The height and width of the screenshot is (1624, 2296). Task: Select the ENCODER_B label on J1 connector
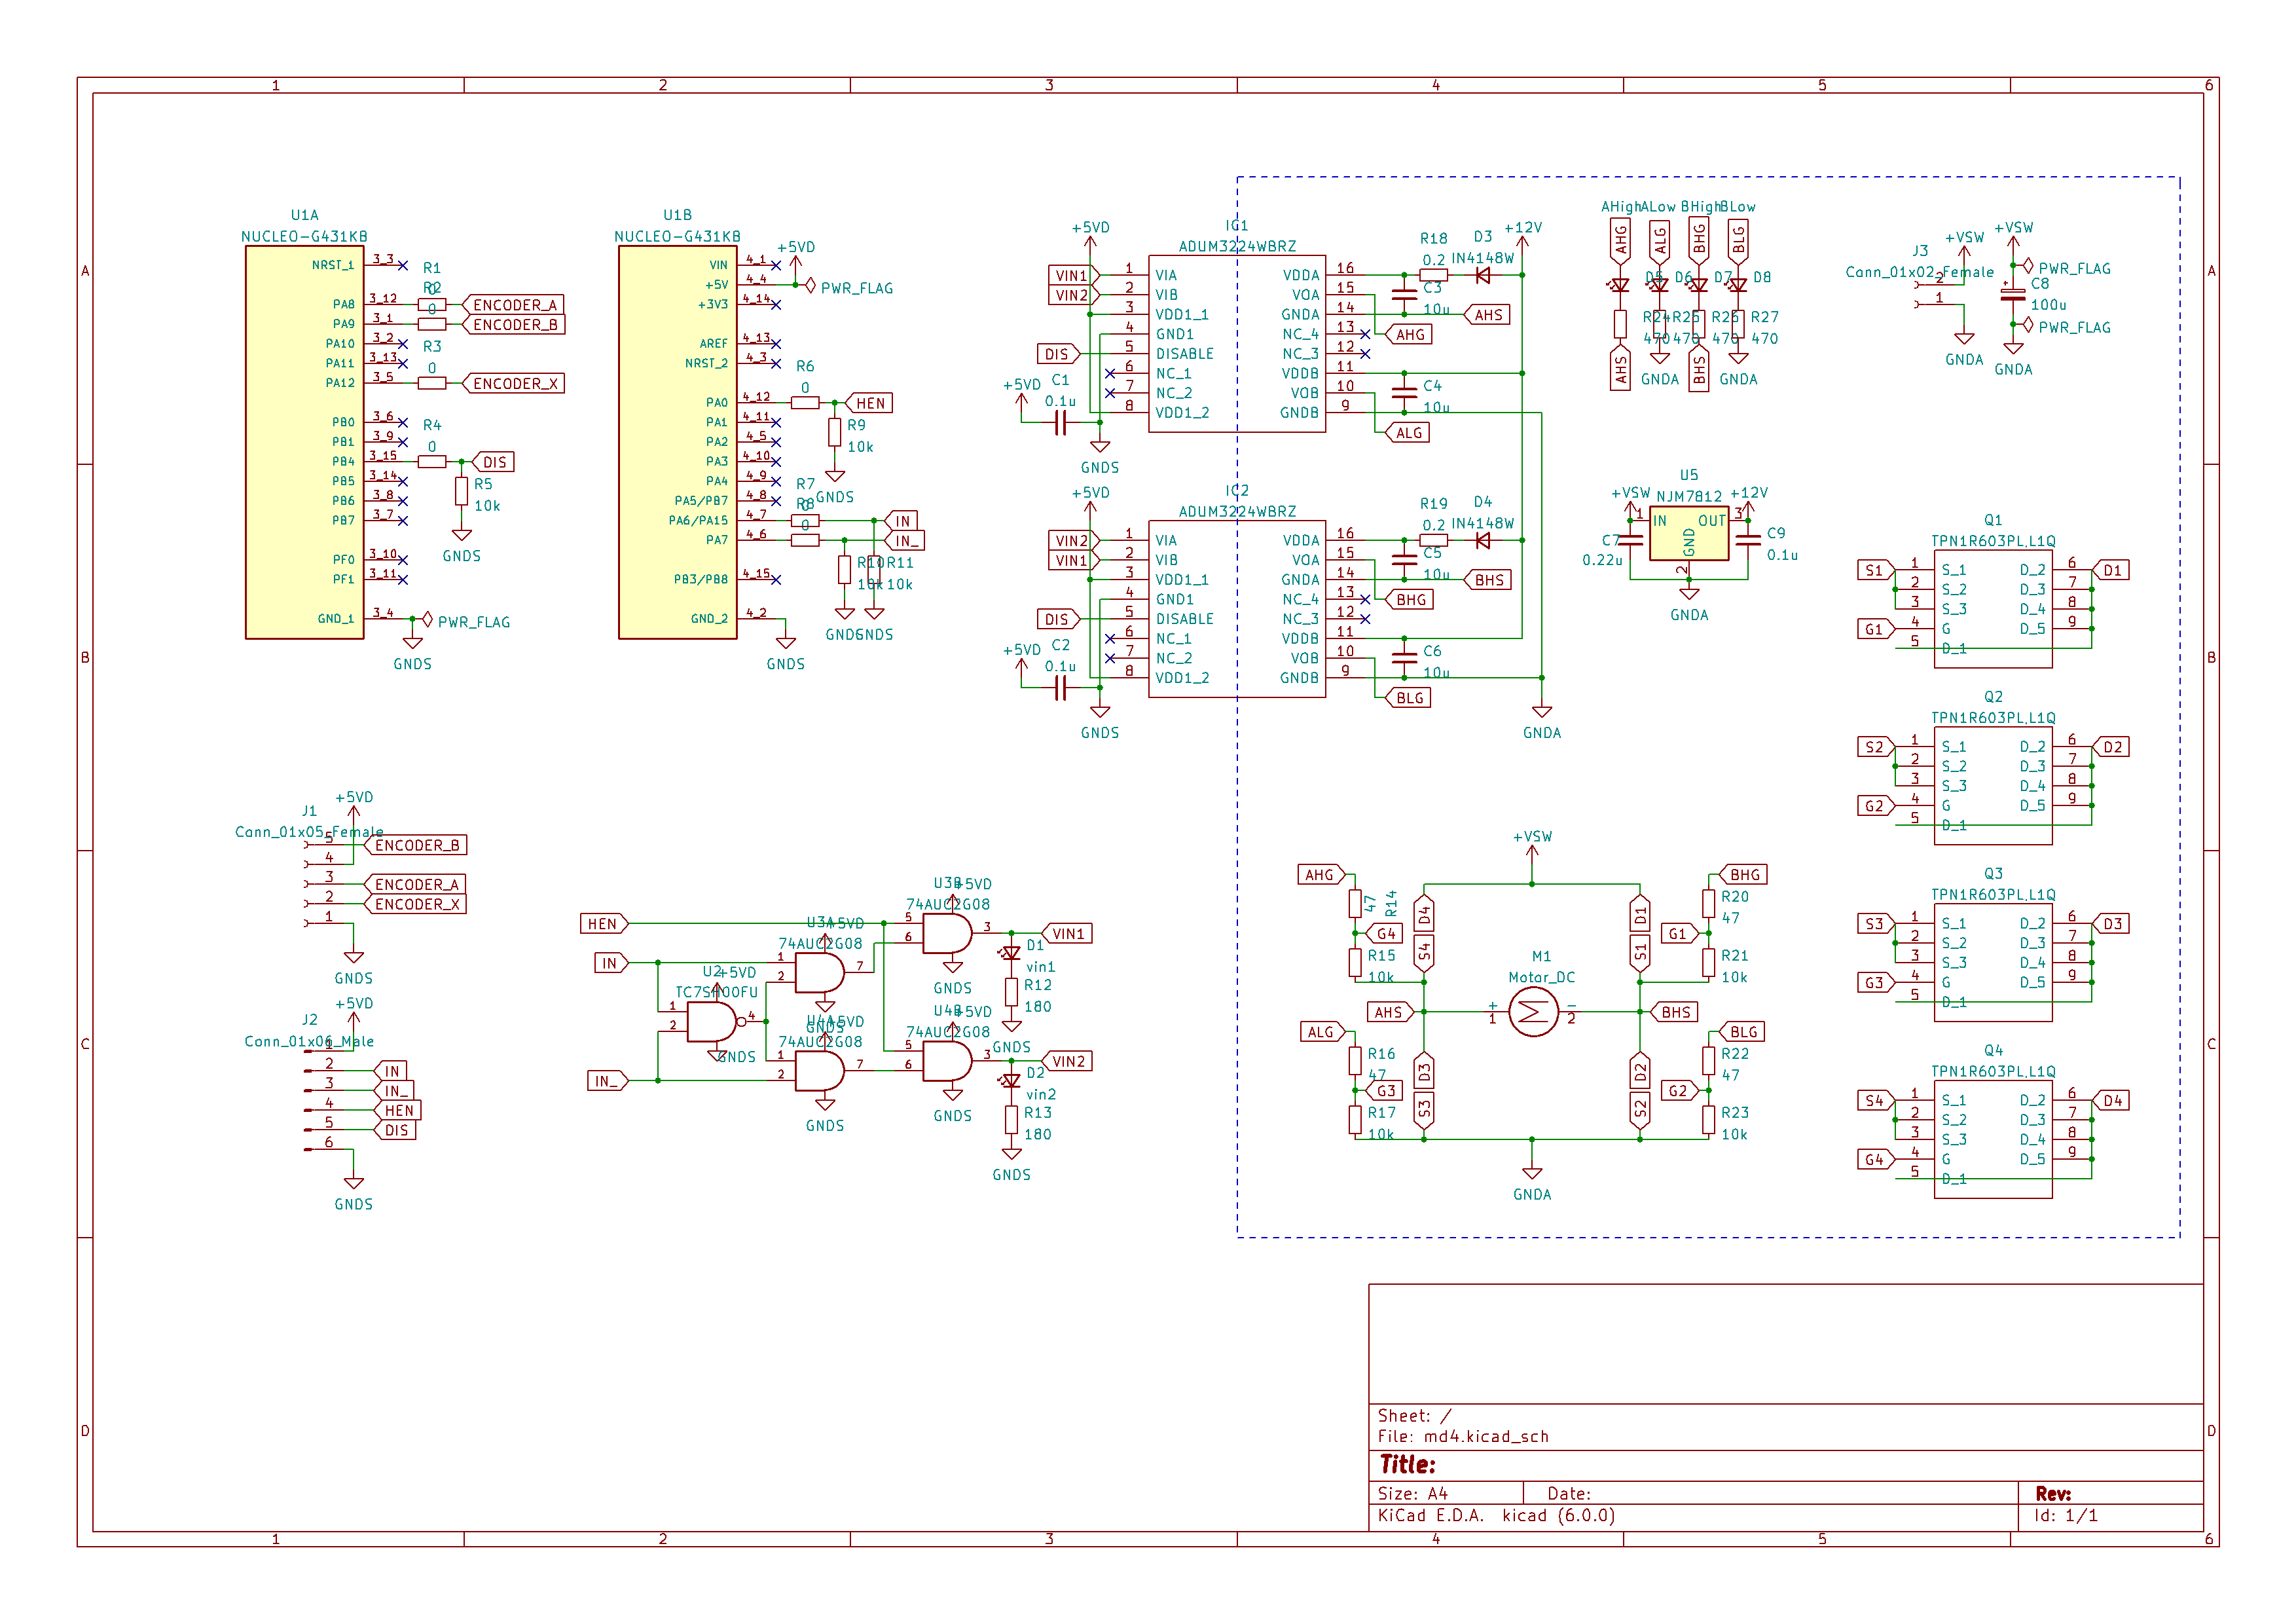415,846
